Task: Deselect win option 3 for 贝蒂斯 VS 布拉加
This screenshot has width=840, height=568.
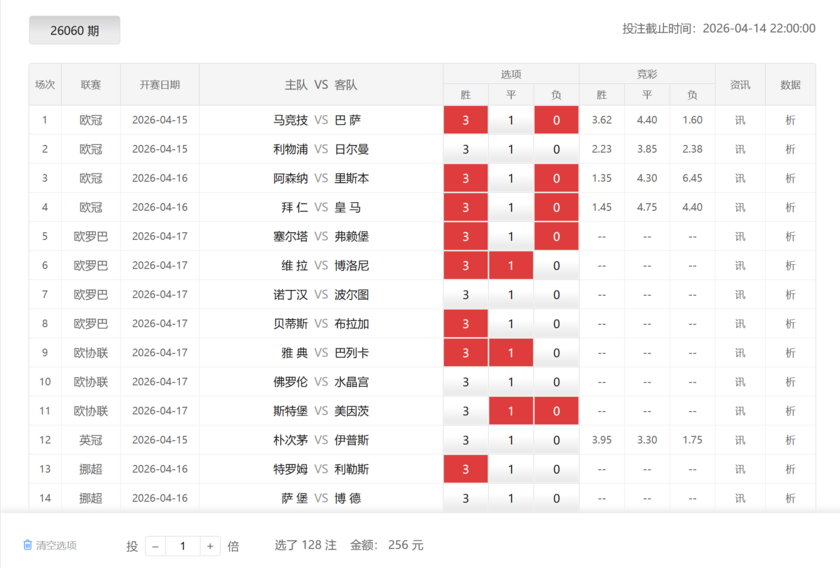Action: pyautogui.click(x=466, y=324)
